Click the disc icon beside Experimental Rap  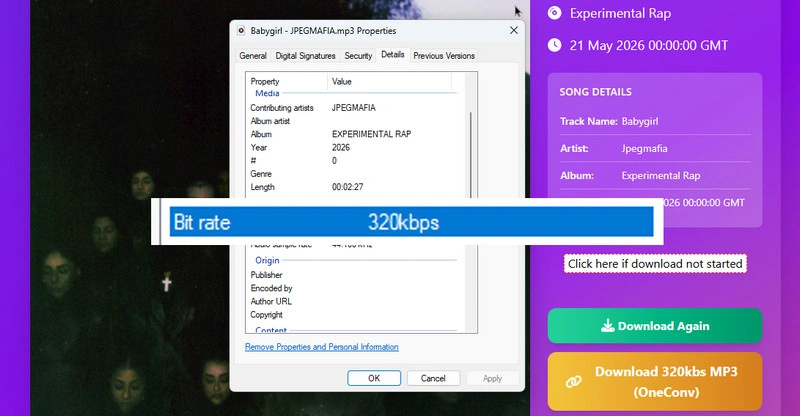(x=555, y=13)
